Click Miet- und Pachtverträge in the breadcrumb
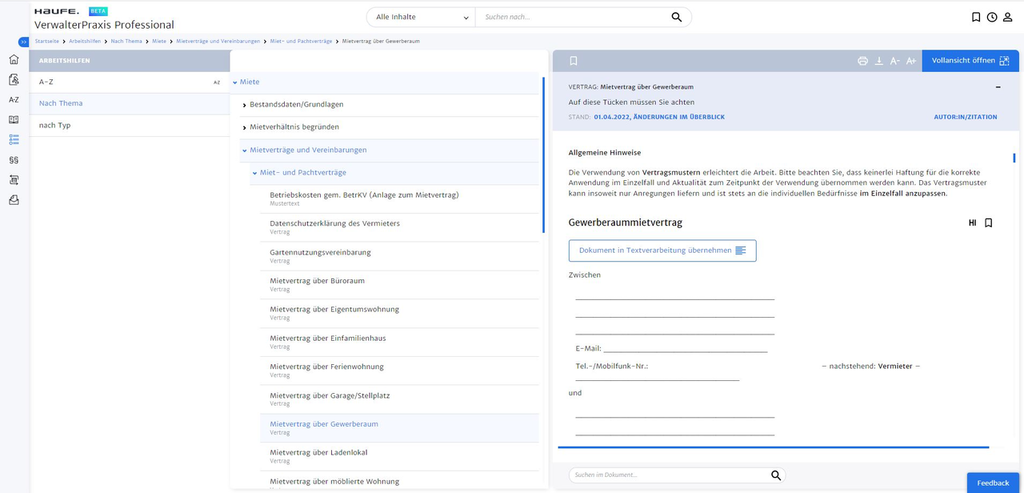This screenshot has width=1024, height=493. 300,41
